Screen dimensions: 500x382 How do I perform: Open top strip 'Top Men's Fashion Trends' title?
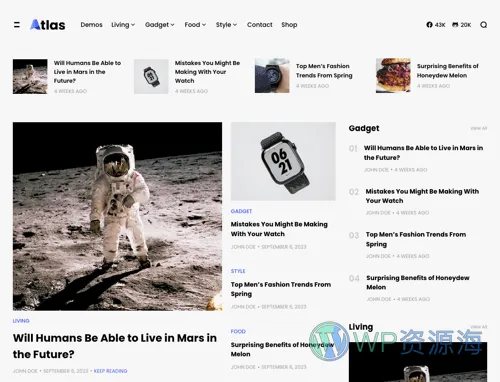point(324,71)
